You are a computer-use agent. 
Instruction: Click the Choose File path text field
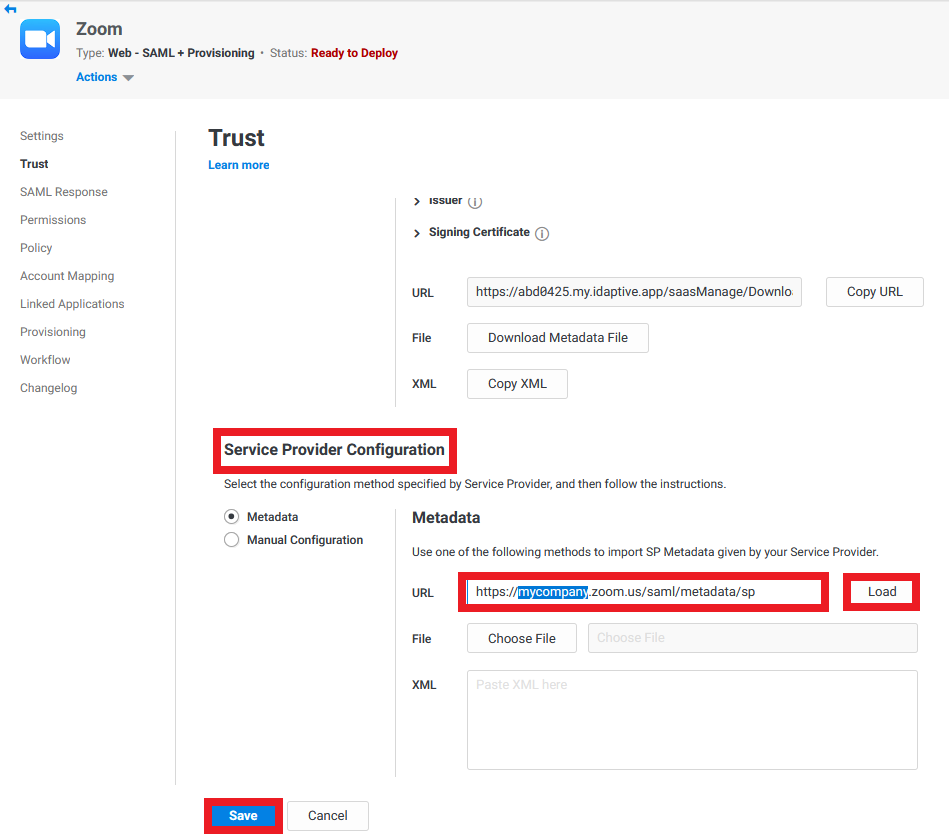pyautogui.click(x=752, y=638)
